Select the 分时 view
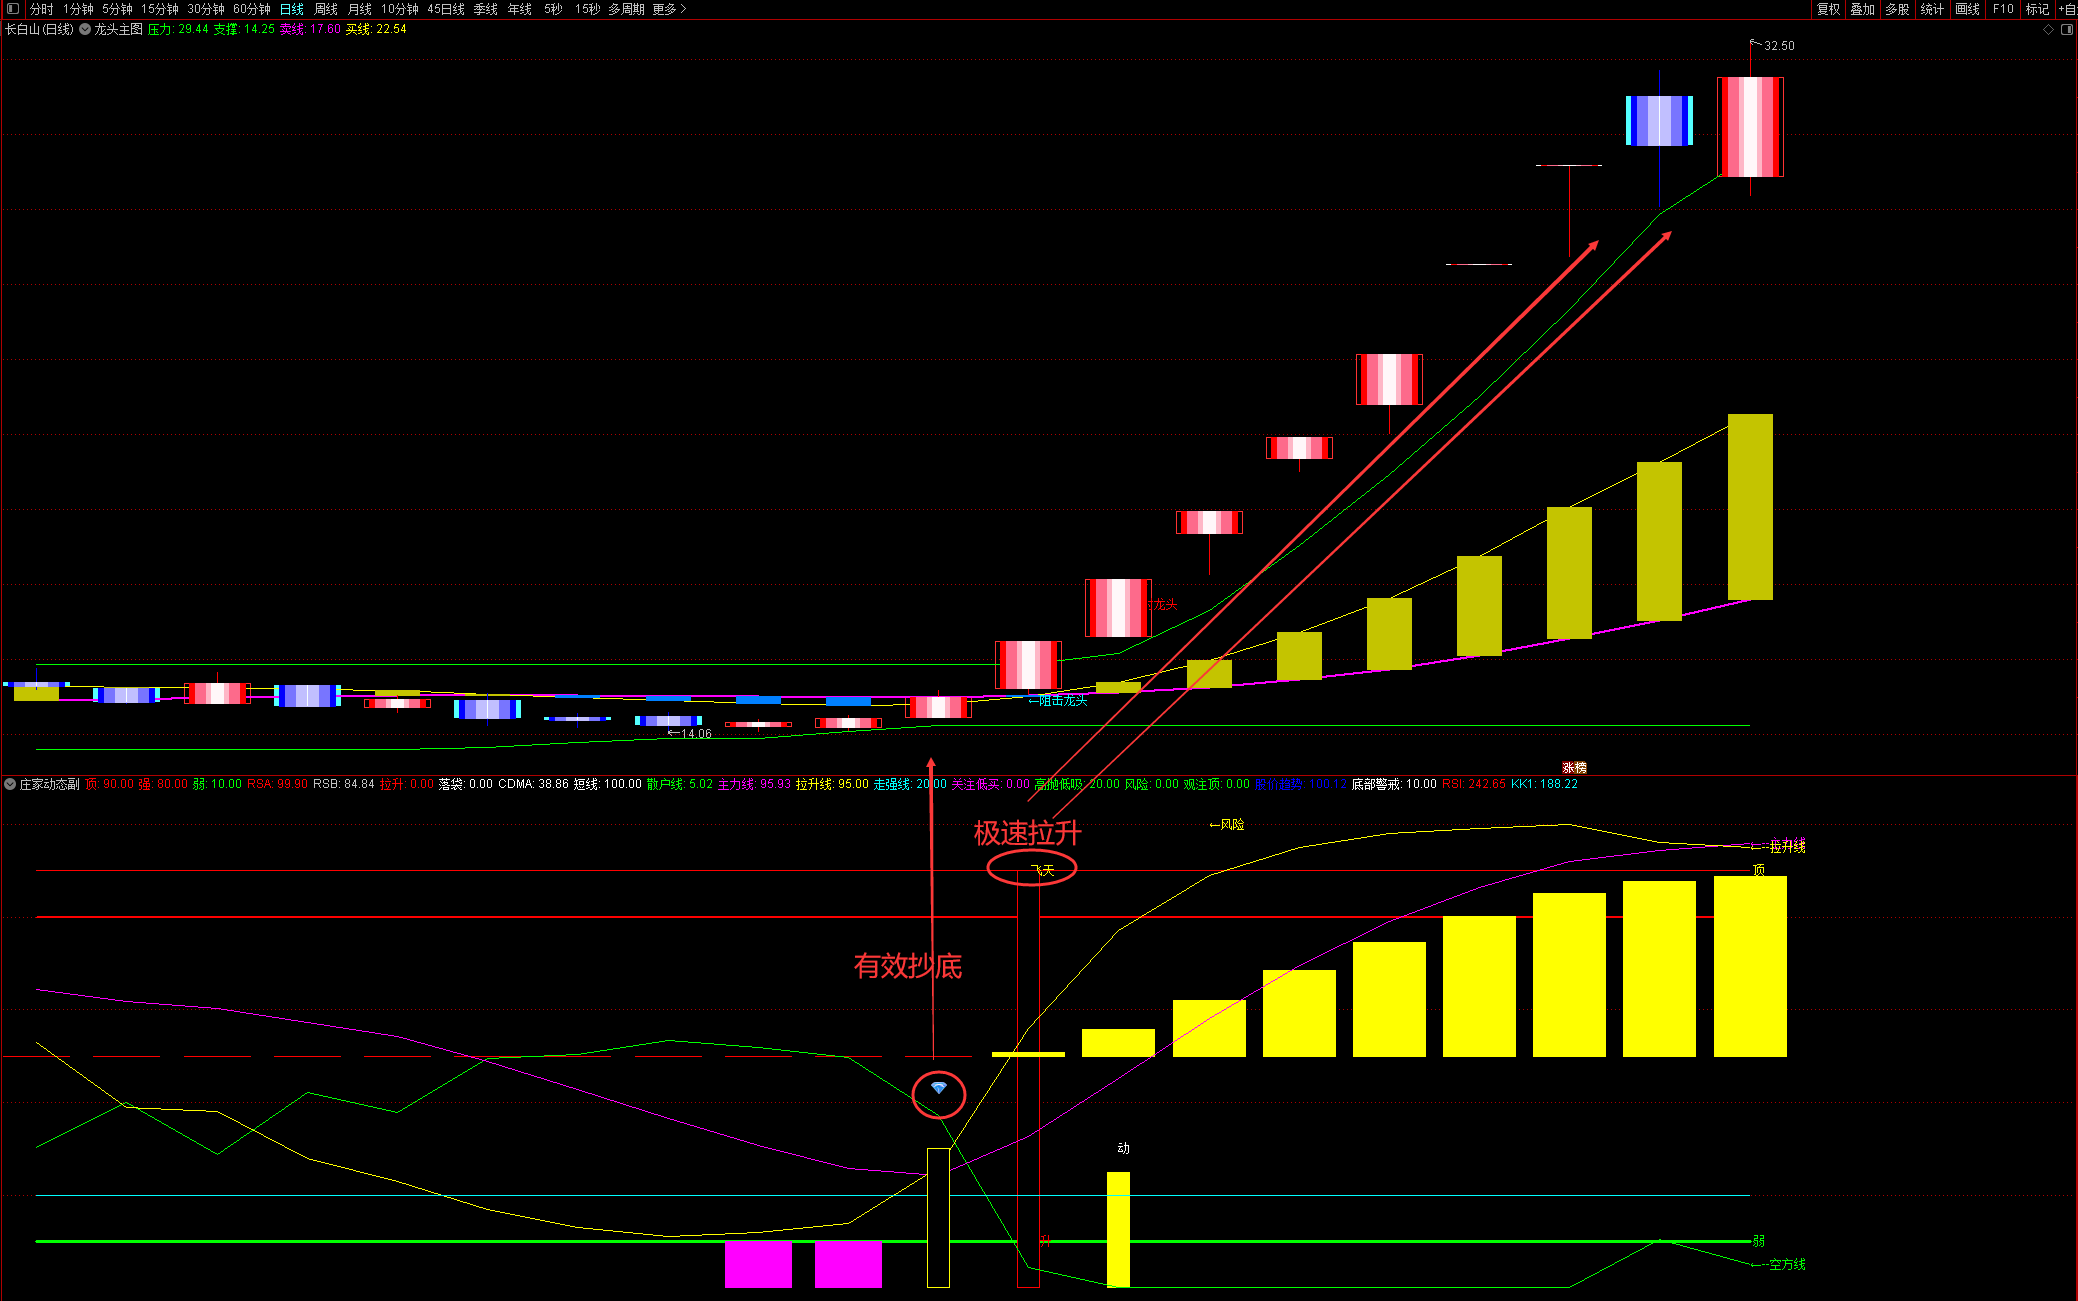Screen dimensions: 2078x1301 42,9
